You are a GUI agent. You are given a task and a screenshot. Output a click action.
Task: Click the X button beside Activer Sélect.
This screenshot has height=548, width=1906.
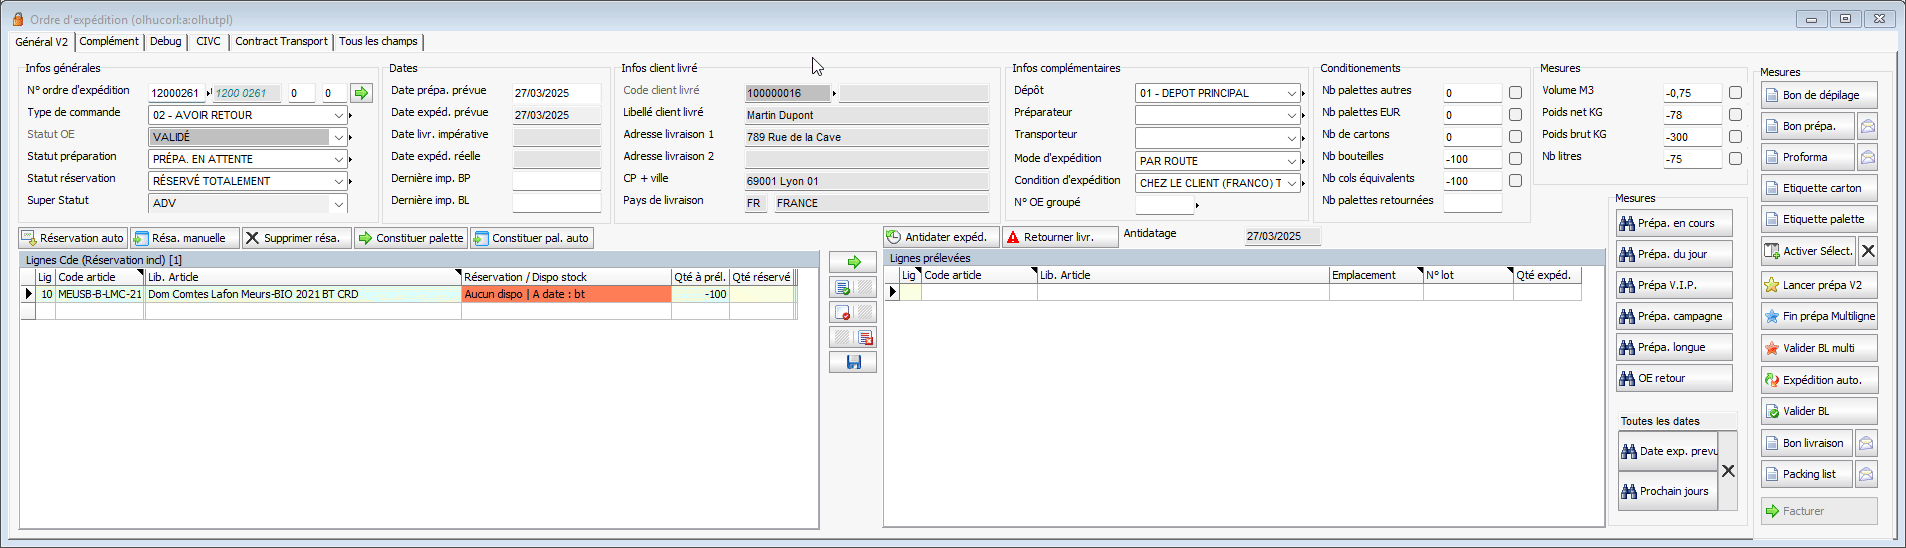coord(1868,251)
